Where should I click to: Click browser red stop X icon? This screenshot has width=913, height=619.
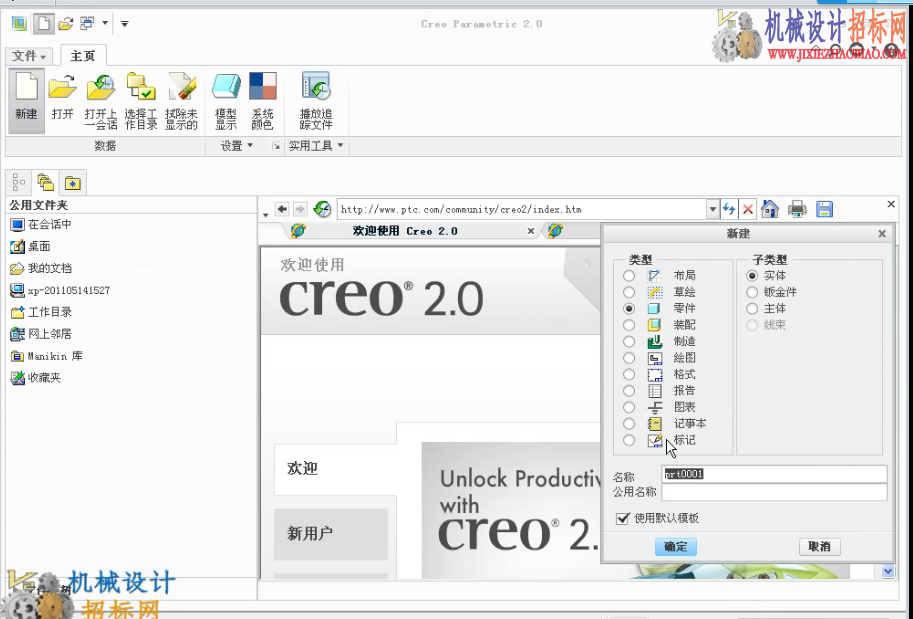point(748,209)
